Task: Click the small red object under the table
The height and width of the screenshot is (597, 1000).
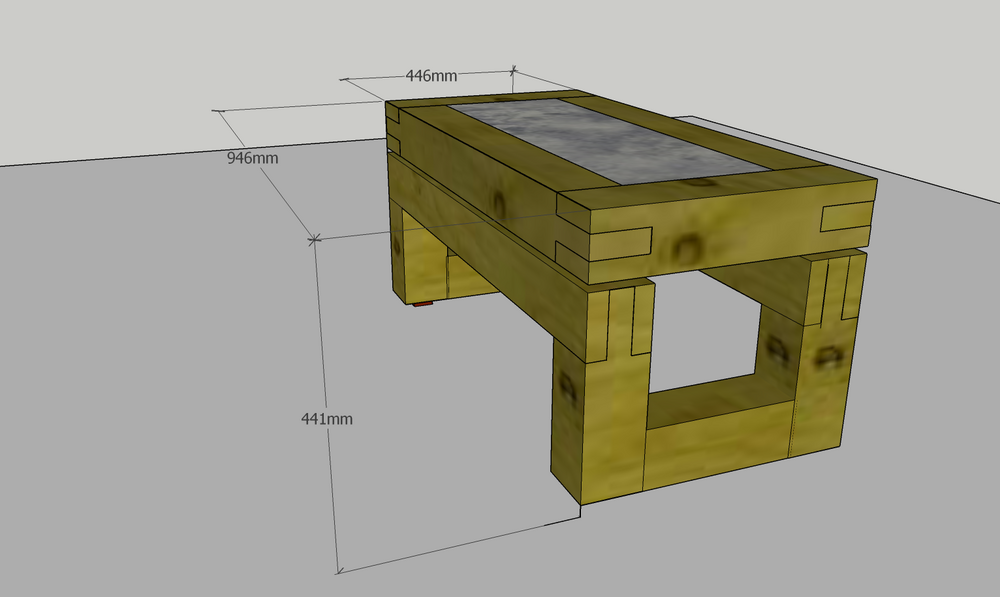Action: [424, 303]
